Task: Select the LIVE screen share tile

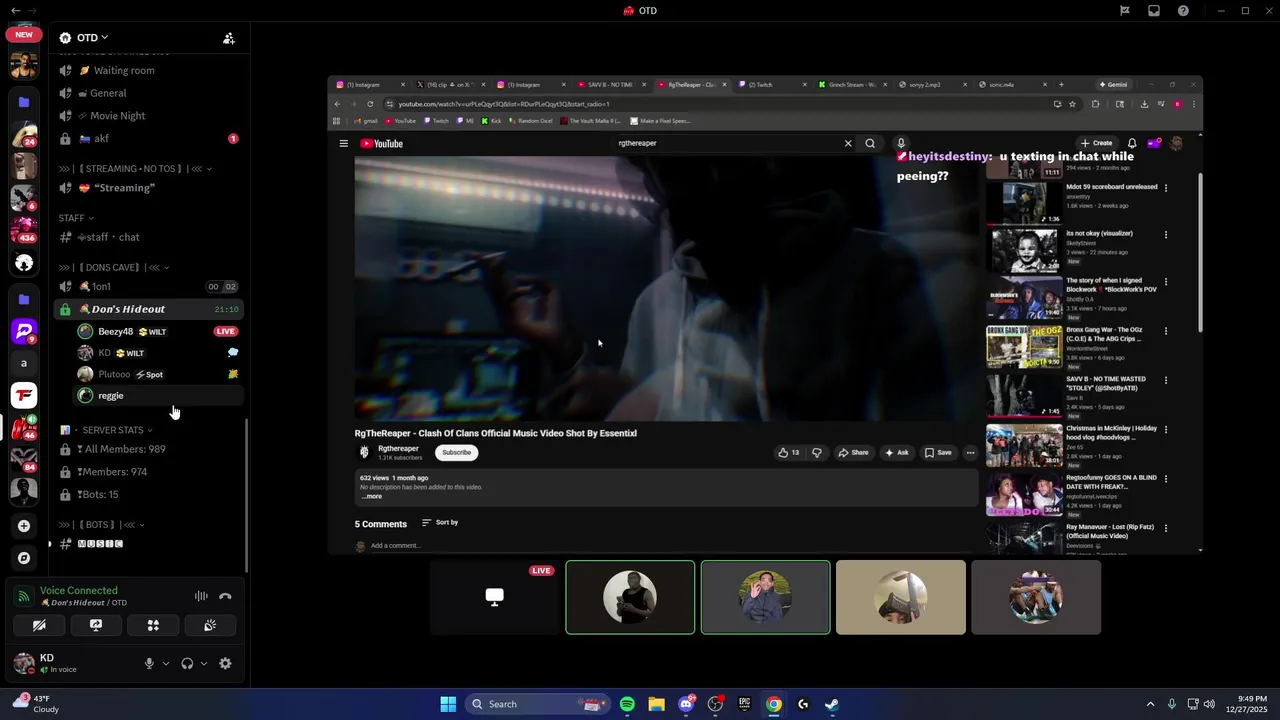Action: click(x=495, y=597)
